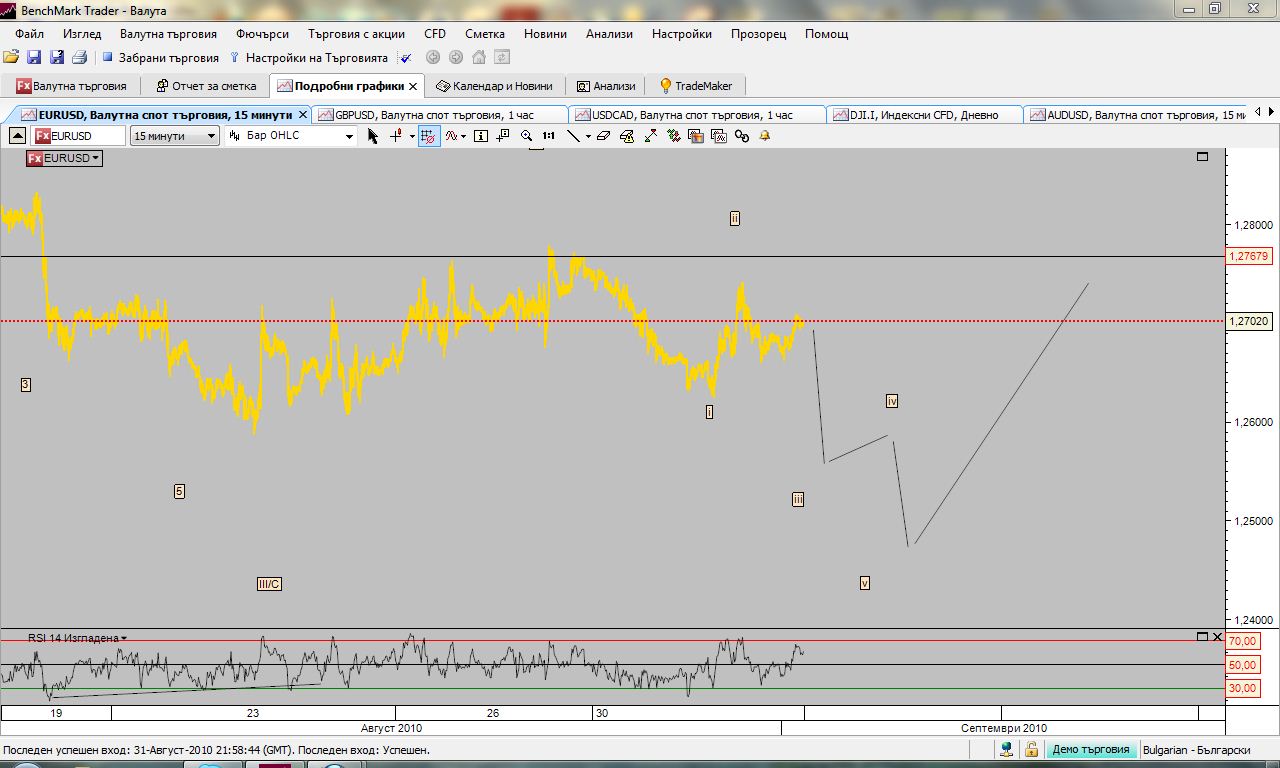Open the 15 минути timeframe dropdown
The image size is (1280, 768).
tap(175, 136)
